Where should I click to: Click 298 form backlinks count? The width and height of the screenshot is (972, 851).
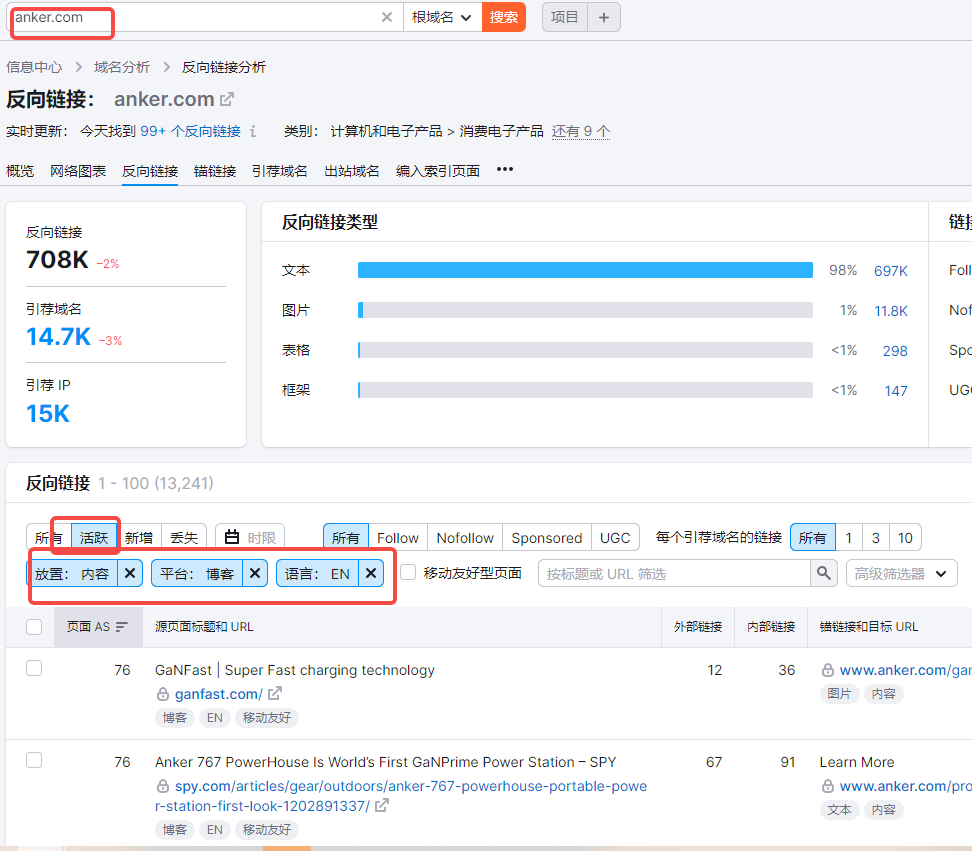point(895,351)
